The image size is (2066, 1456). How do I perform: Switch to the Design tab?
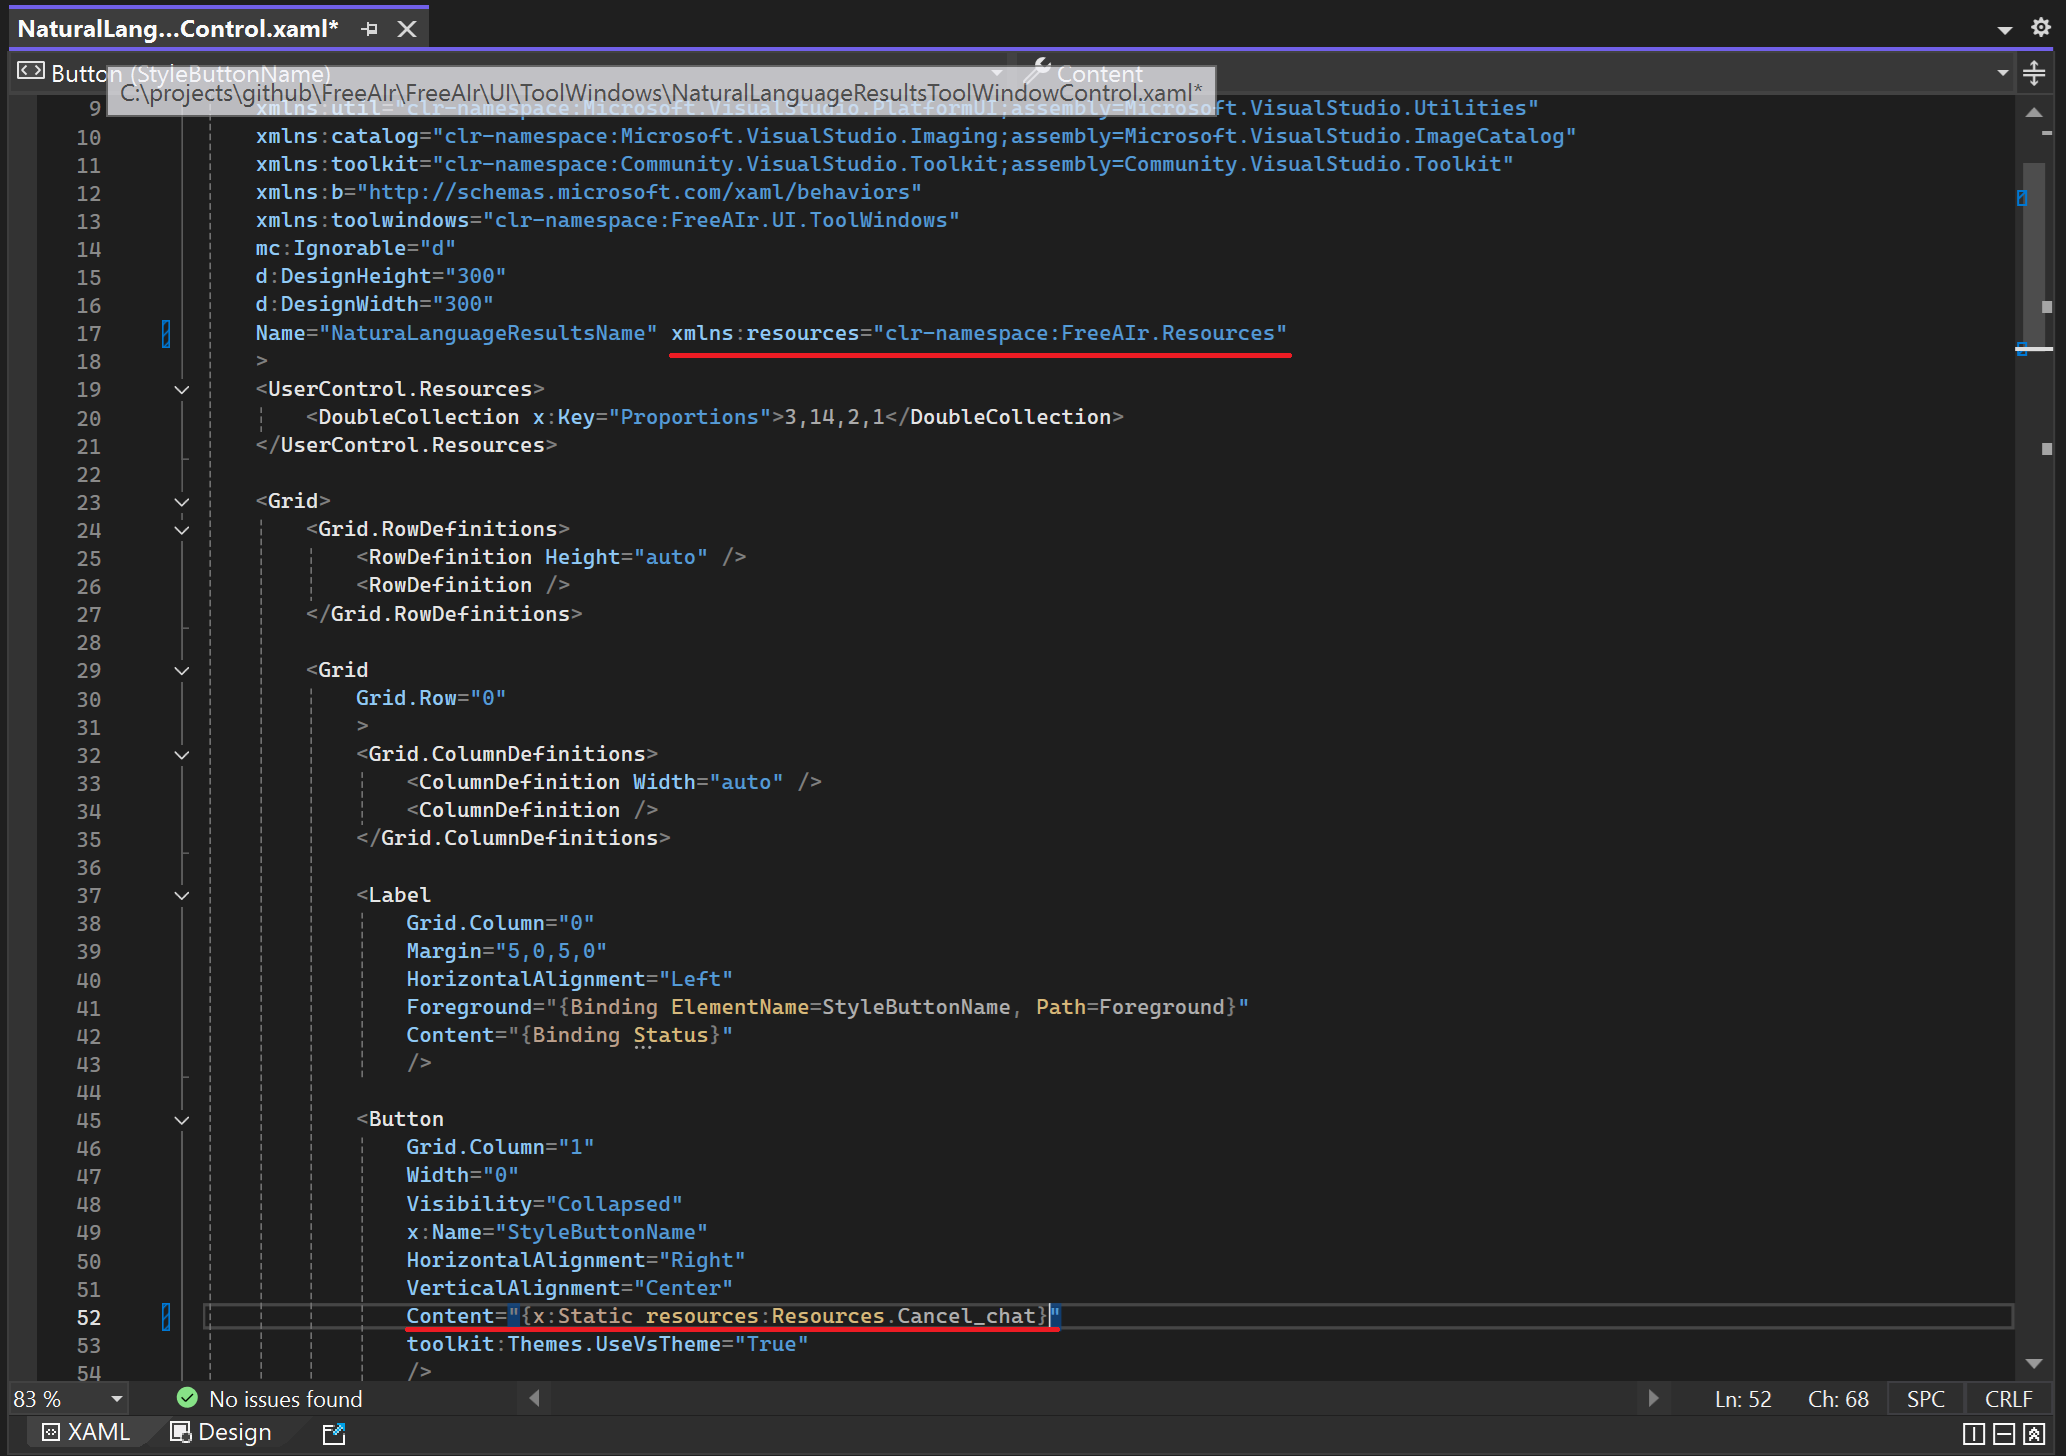pyautogui.click(x=221, y=1432)
